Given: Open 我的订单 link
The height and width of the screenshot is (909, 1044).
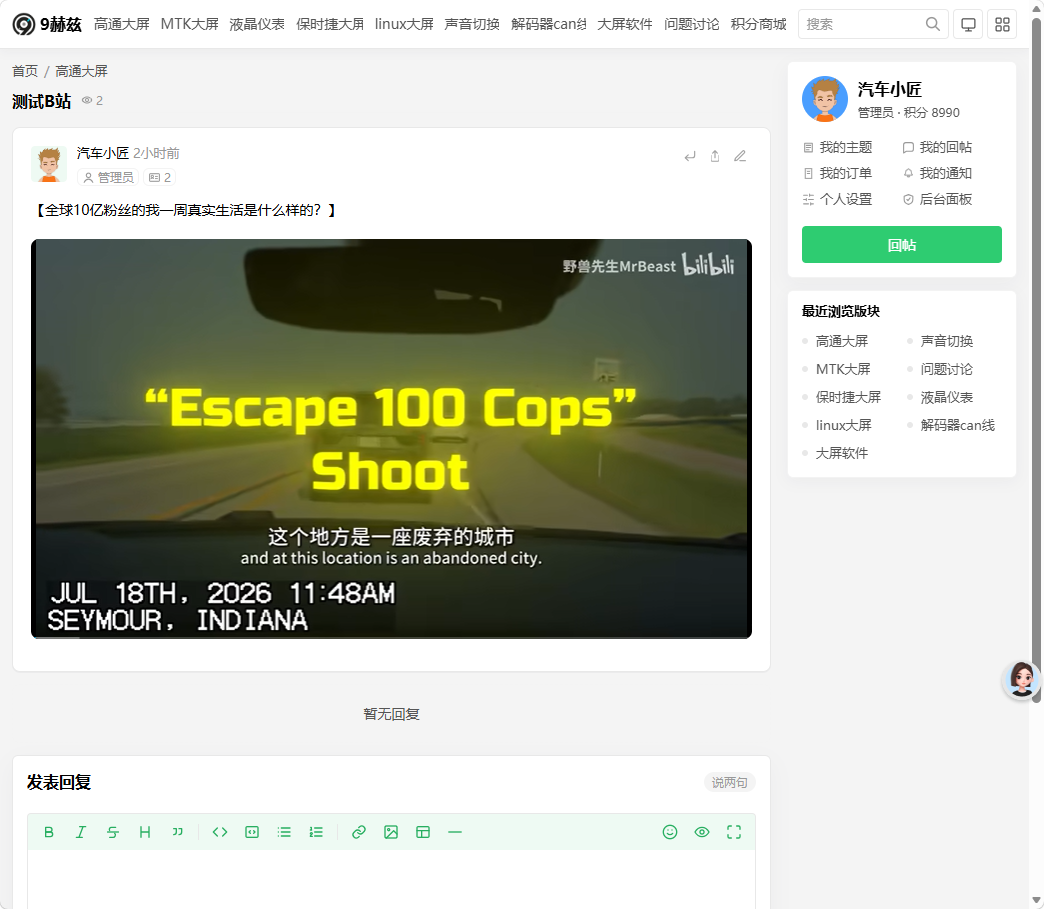Looking at the screenshot, I should click(x=838, y=173).
